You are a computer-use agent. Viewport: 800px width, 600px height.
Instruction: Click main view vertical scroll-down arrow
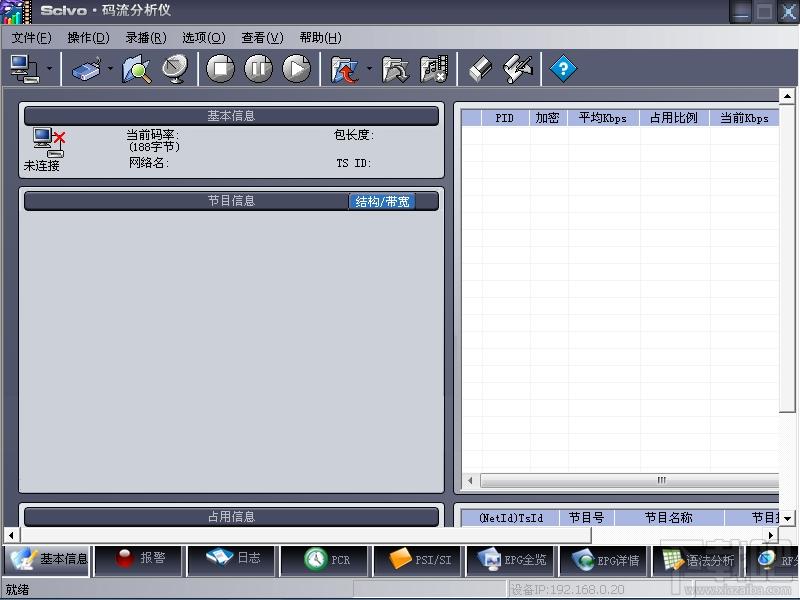[x=787, y=518]
